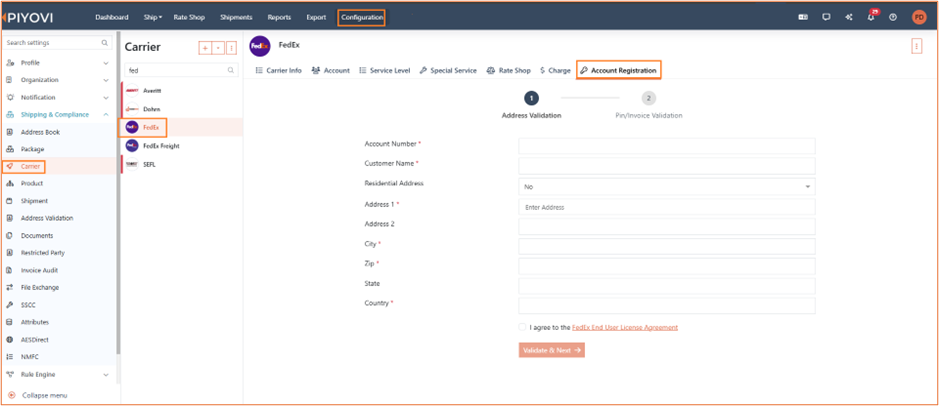Click search icon in carrier filter box
This screenshot has height=406, width=939.
click(x=231, y=70)
